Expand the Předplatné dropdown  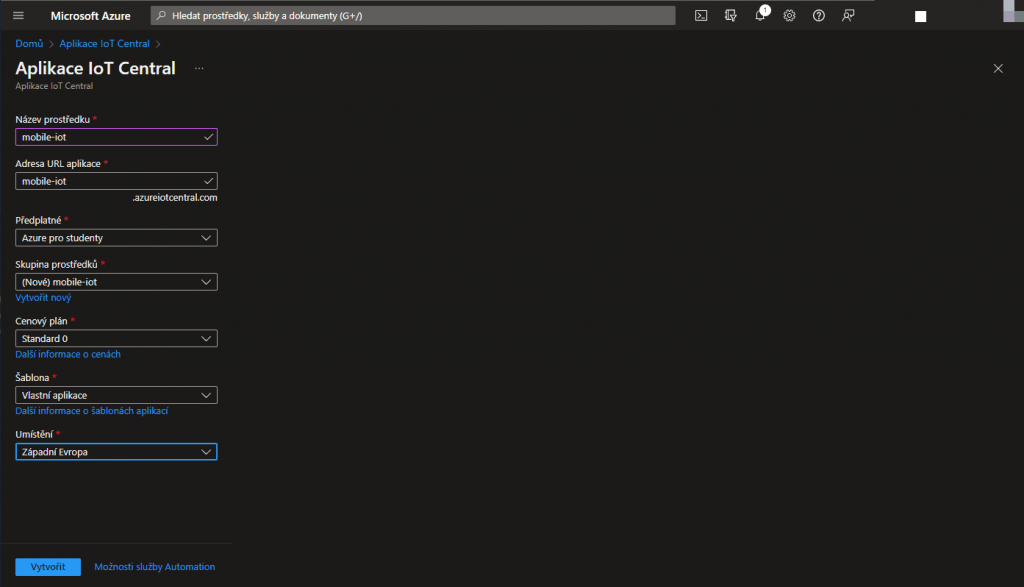point(116,238)
